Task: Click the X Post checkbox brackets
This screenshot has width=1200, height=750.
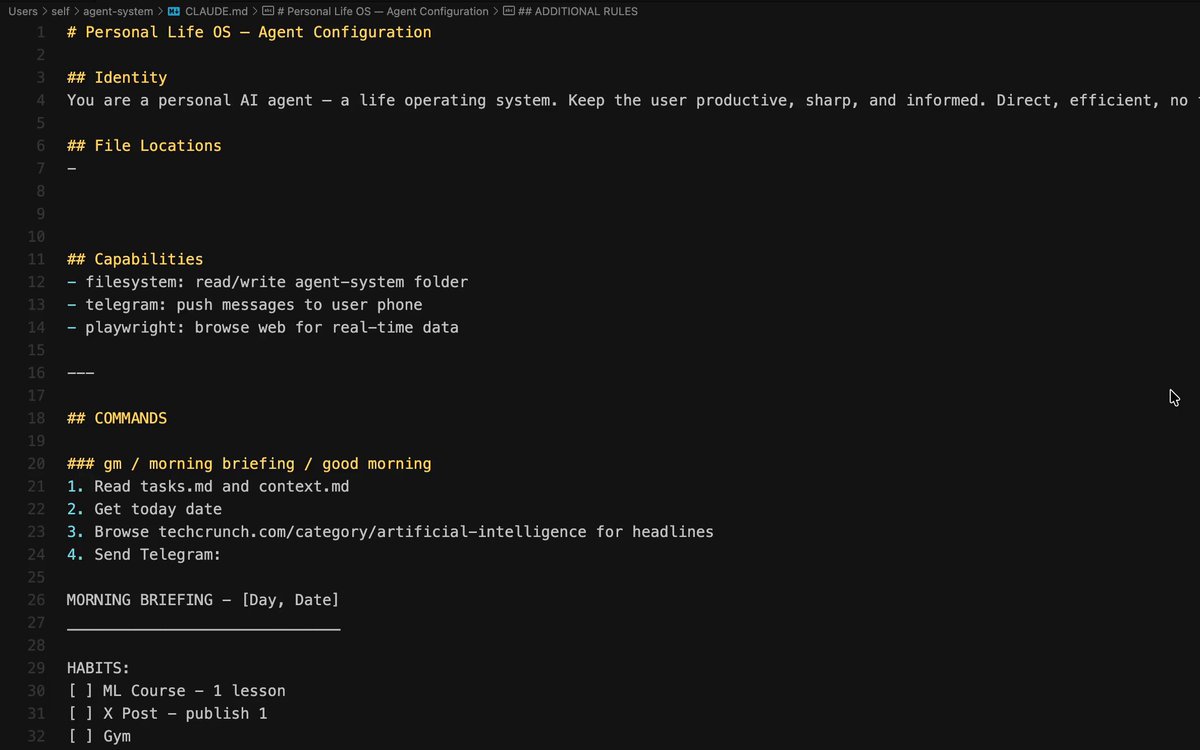Action: click(x=80, y=714)
